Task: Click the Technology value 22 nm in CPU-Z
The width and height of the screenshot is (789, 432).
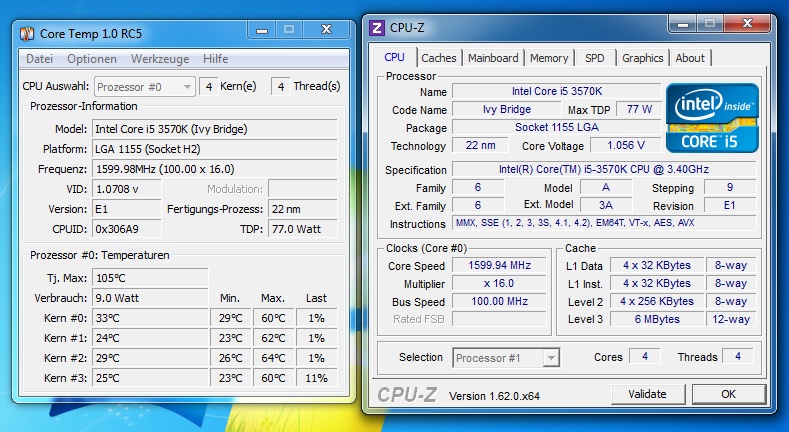Action: coord(480,146)
